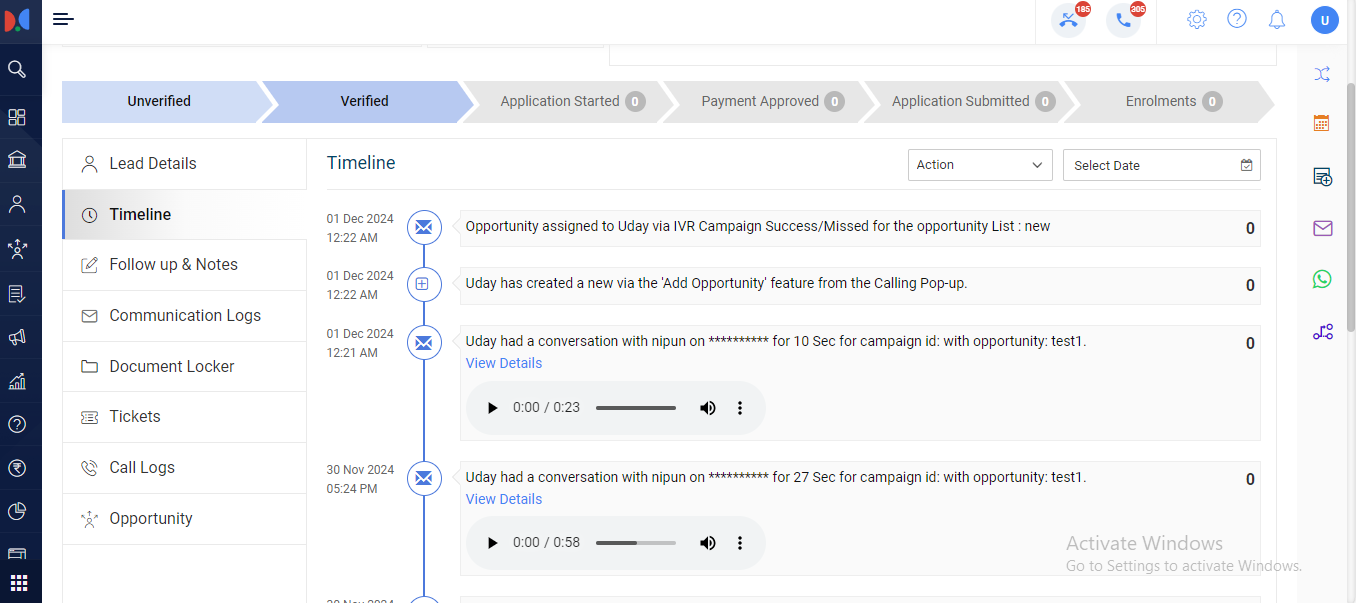Toggle the hamburger menu in top bar
This screenshot has width=1356, height=603.
click(x=63, y=19)
